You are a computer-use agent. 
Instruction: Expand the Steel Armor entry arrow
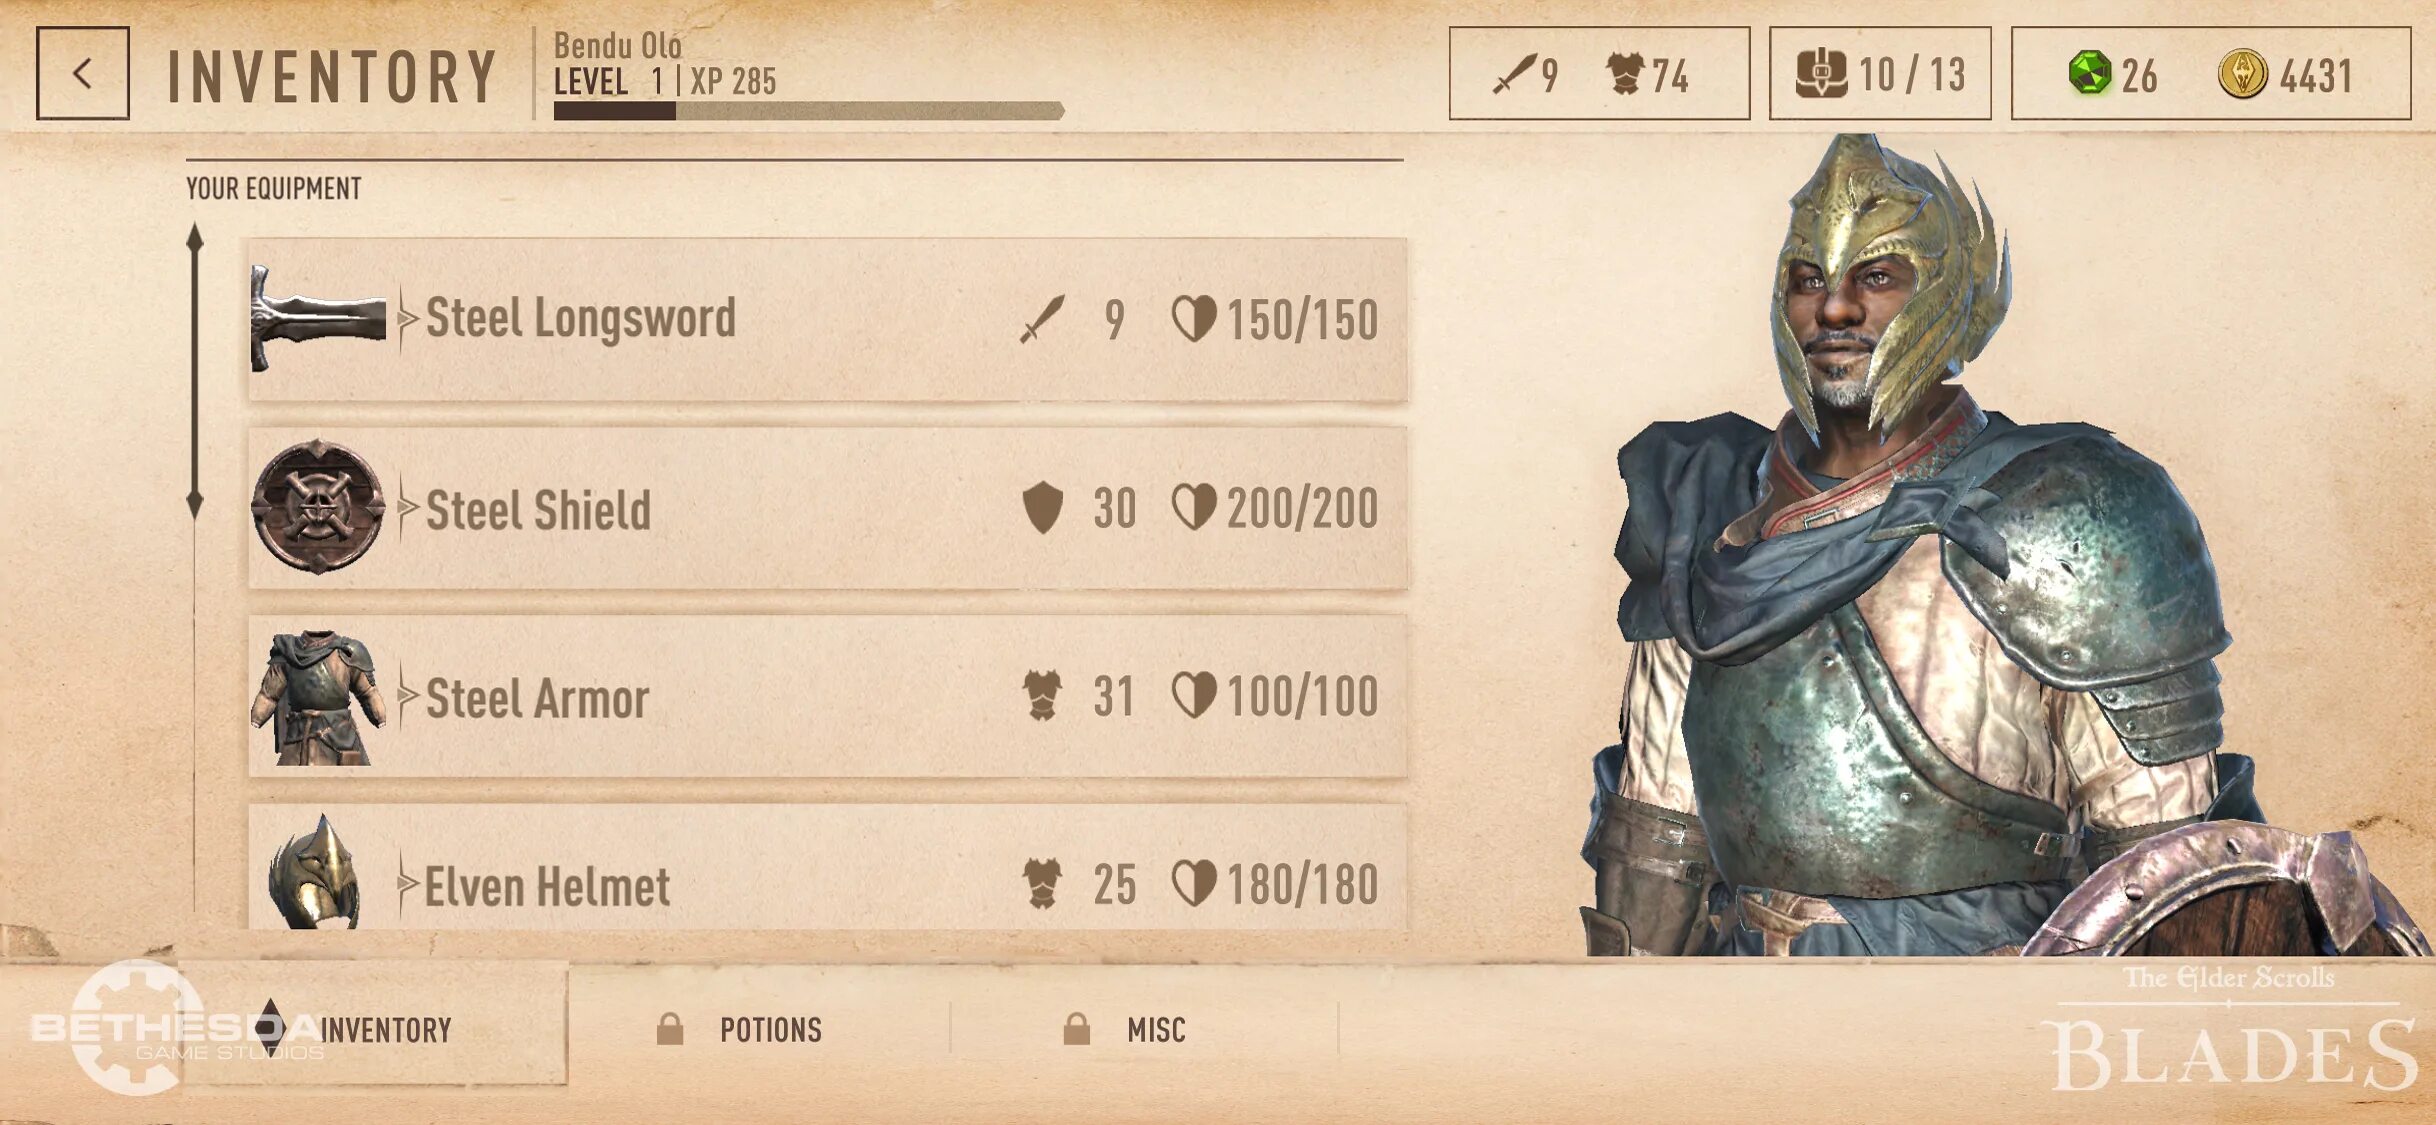406,695
